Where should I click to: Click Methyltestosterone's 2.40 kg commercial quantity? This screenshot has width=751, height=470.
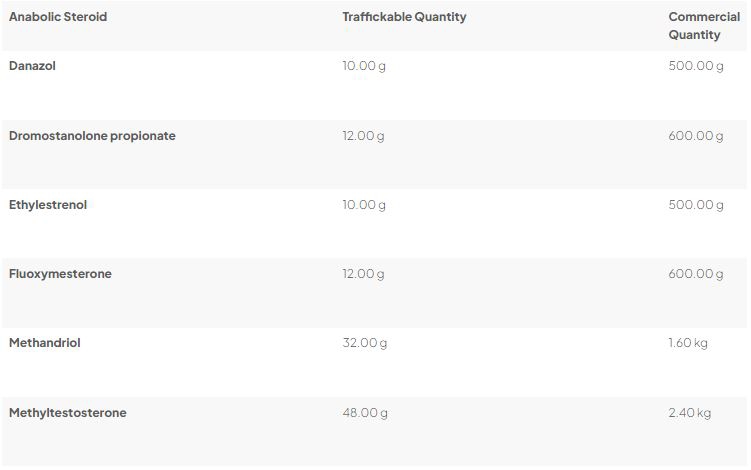point(690,413)
